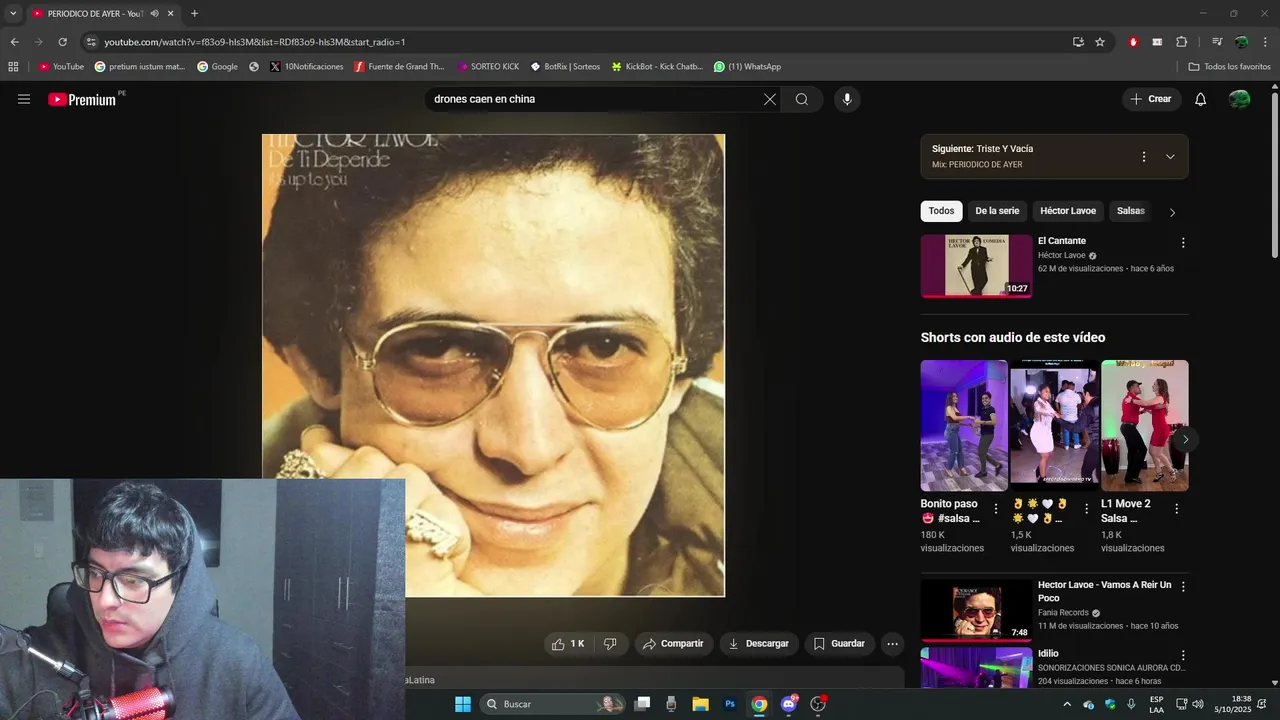Open Chrome three-dot menu
Screen dimensions: 1280x720
click(x=1264, y=42)
